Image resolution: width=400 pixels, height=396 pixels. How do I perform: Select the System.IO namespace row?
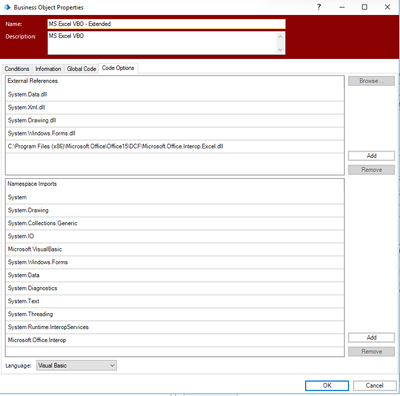click(175, 236)
